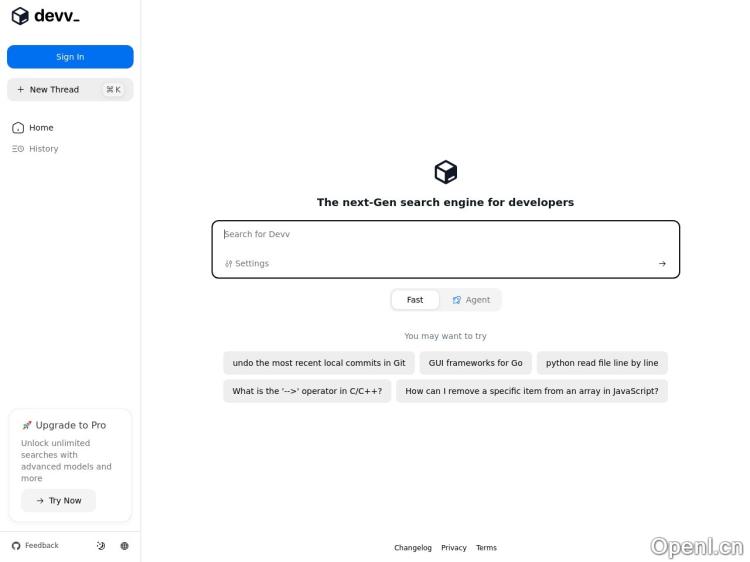Screen dimensions: 750x562
Task: Focus the Search for Devv field
Action: click(x=445, y=235)
